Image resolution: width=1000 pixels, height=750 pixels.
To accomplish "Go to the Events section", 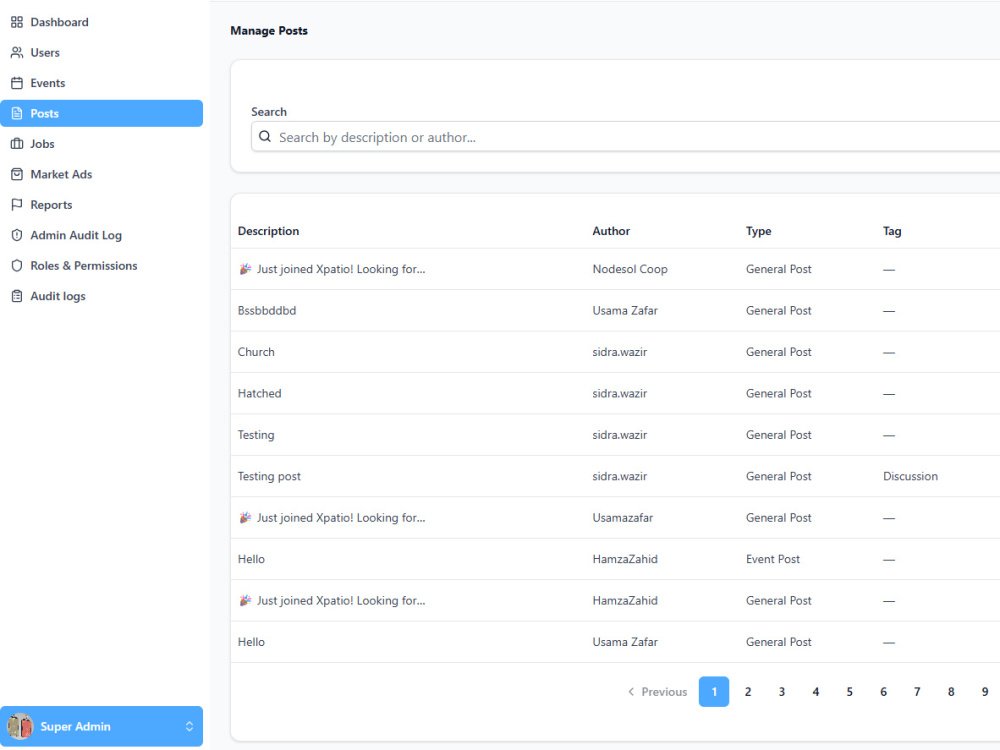I will 101,83.
